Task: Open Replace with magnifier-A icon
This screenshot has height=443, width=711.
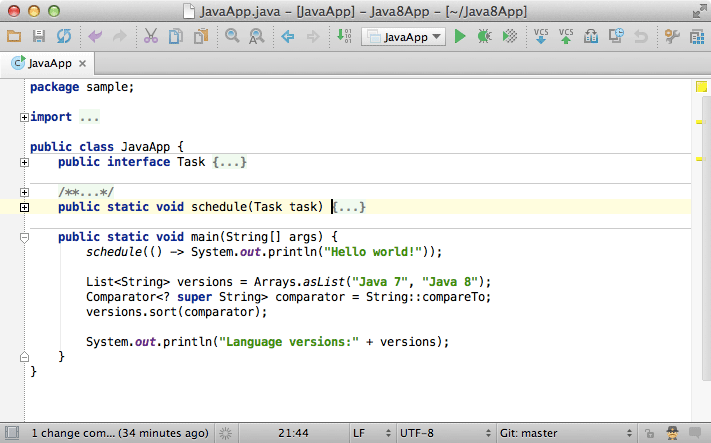Action: coord(256,36)
